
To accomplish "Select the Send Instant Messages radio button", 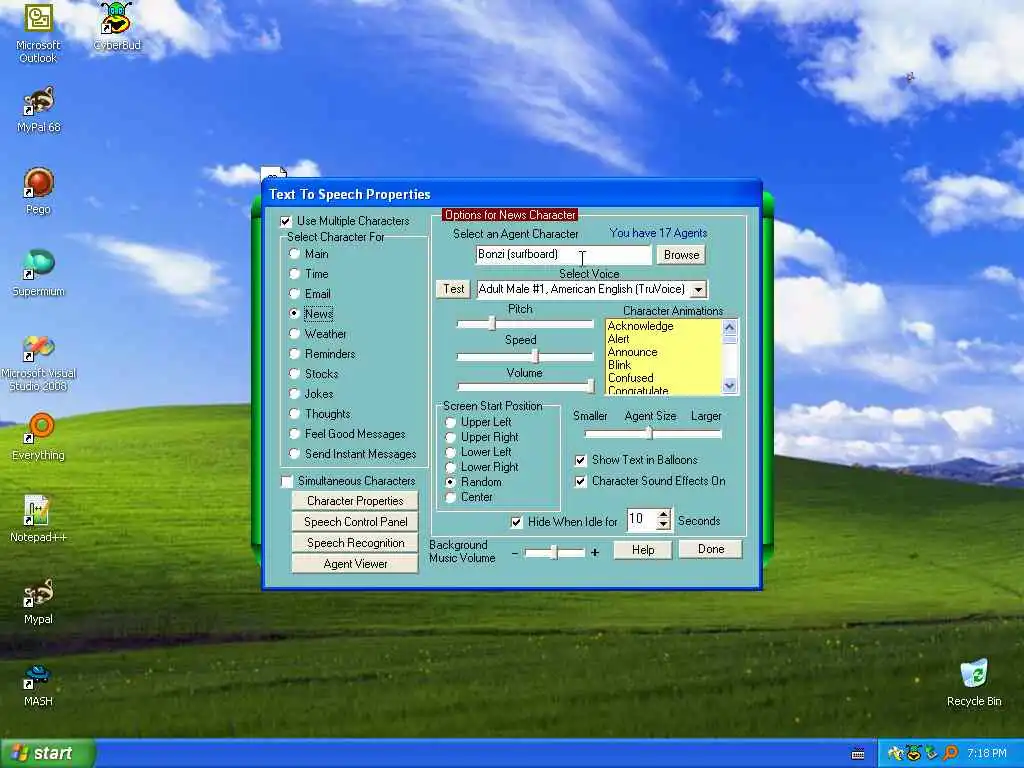I will (295, 454).
